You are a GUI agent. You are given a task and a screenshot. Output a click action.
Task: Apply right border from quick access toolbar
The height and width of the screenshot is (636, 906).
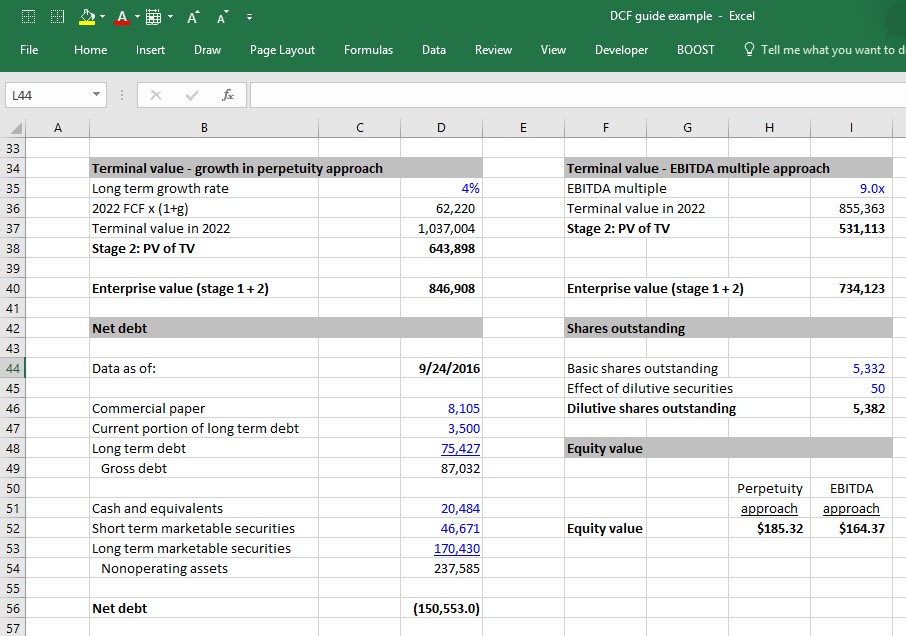pos(57,17)
